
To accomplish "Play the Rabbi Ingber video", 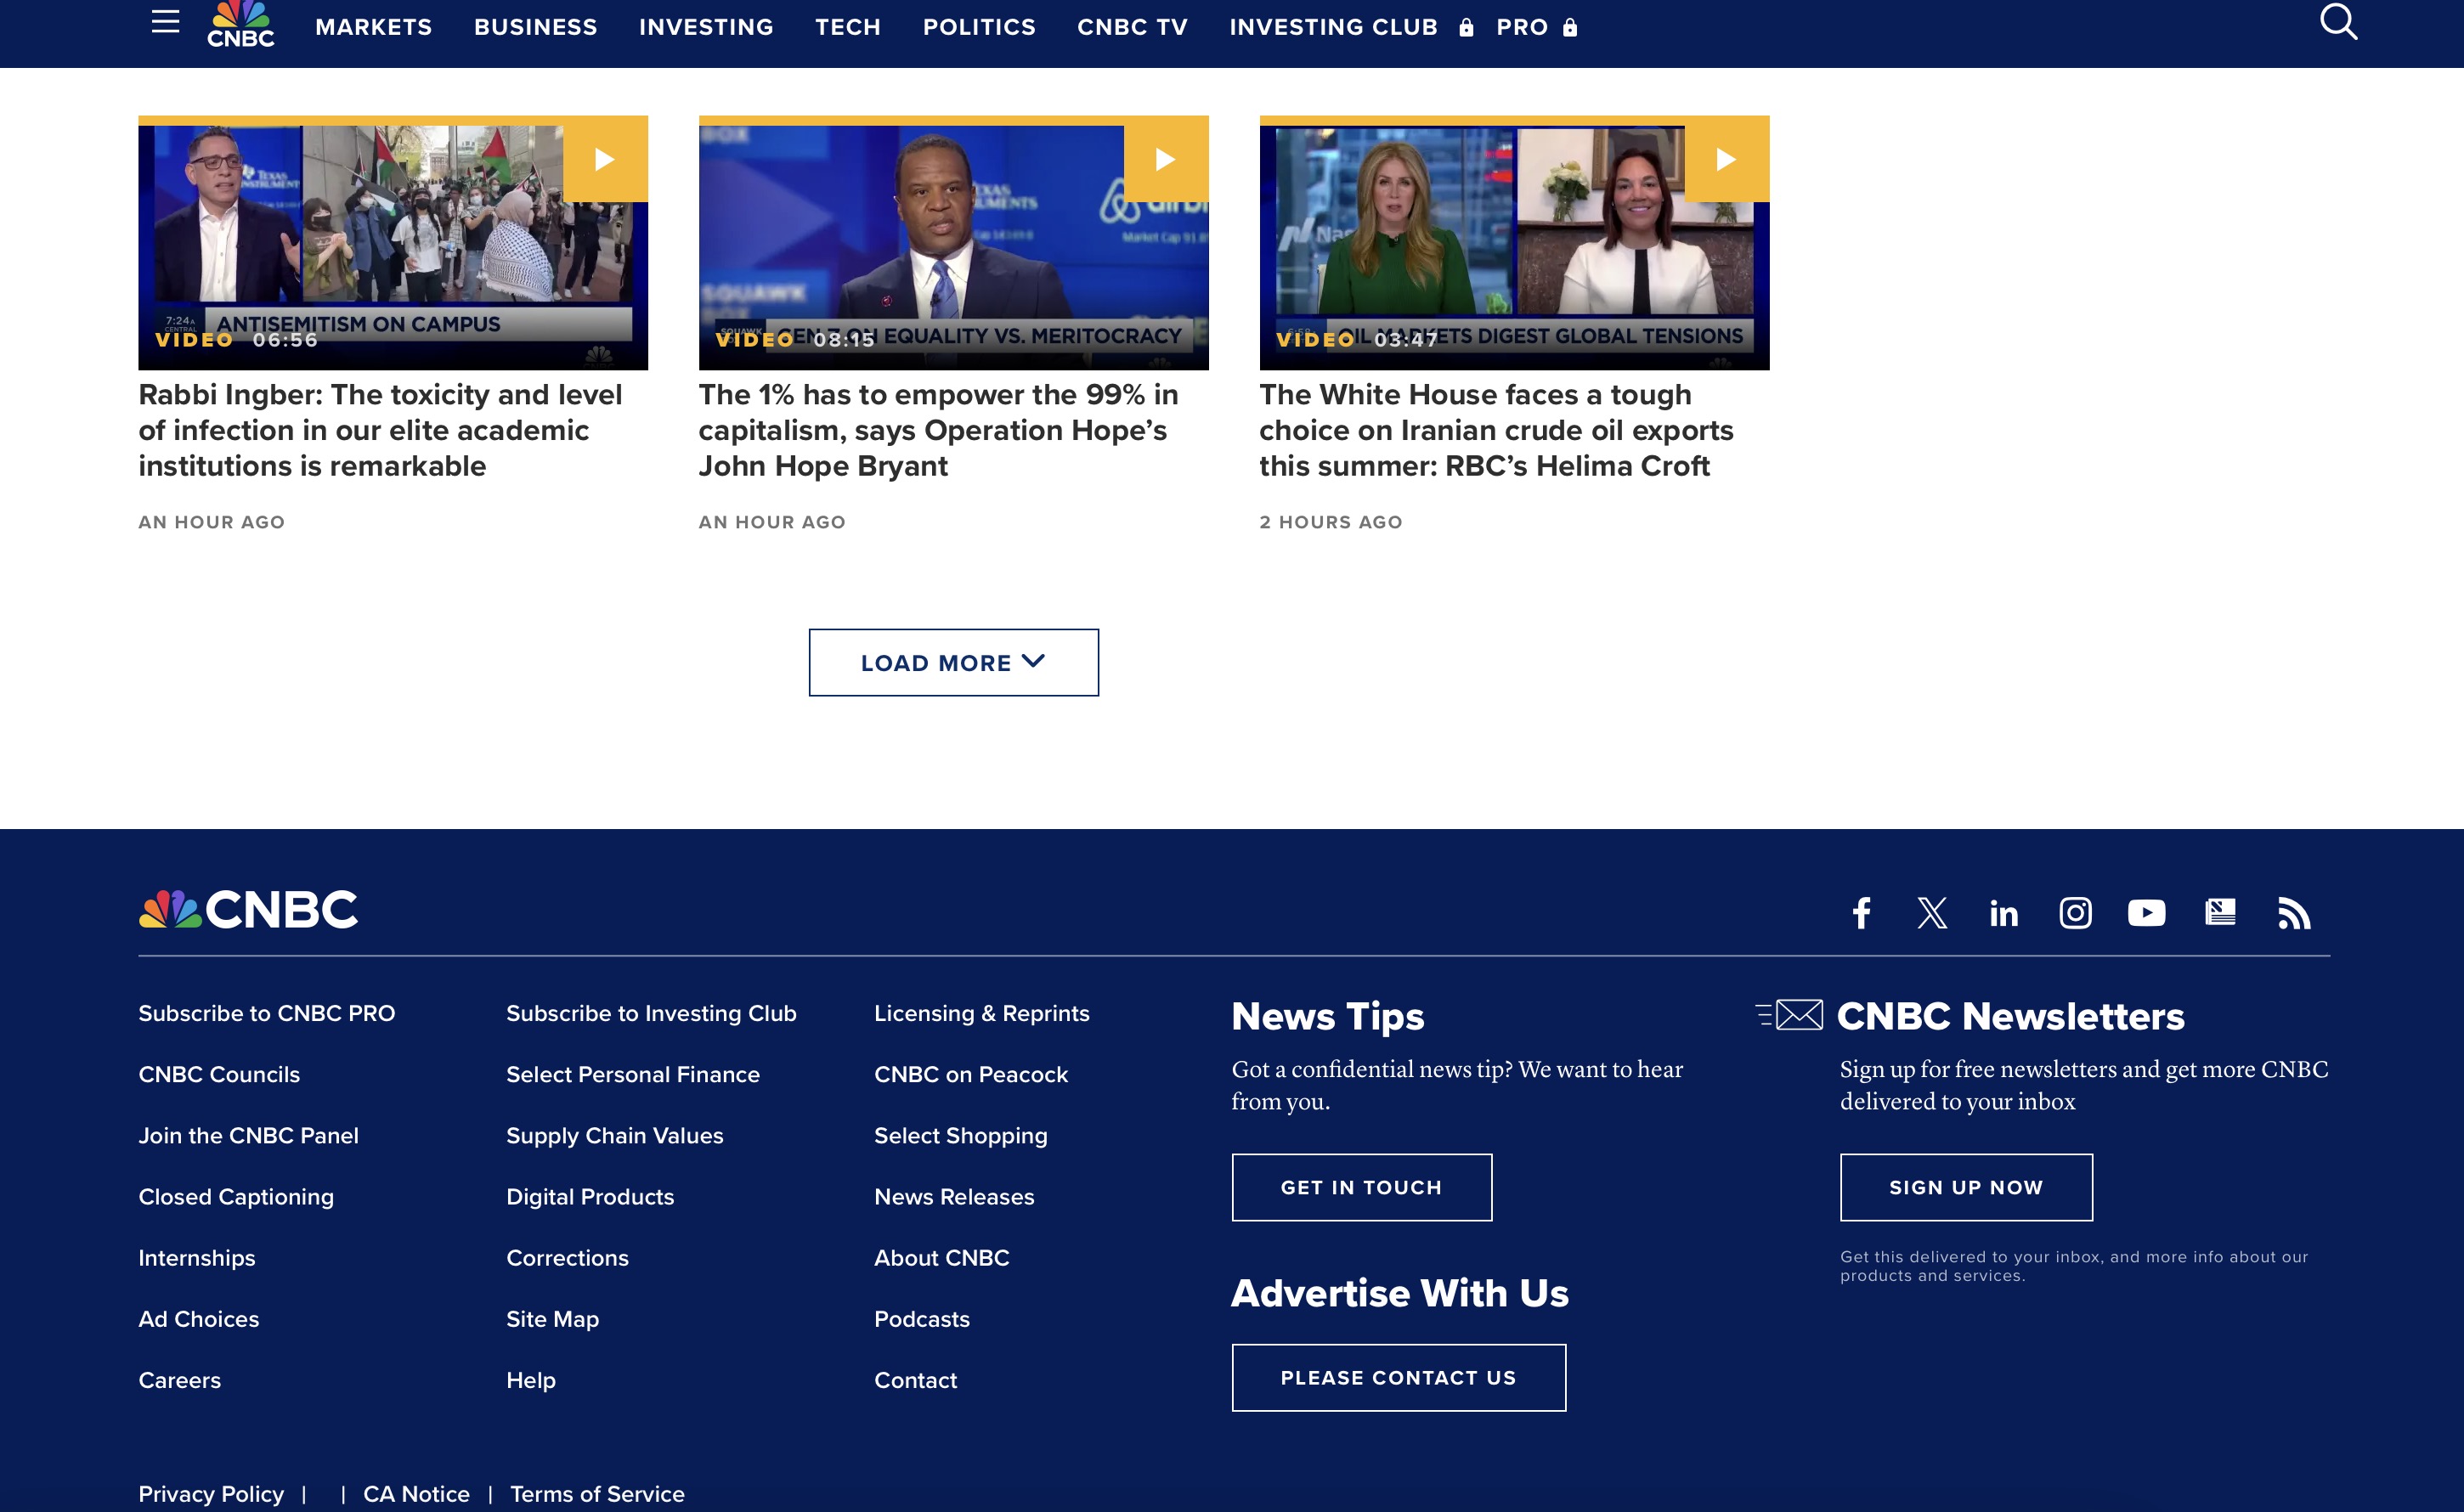I will click(x=605, y=160).
